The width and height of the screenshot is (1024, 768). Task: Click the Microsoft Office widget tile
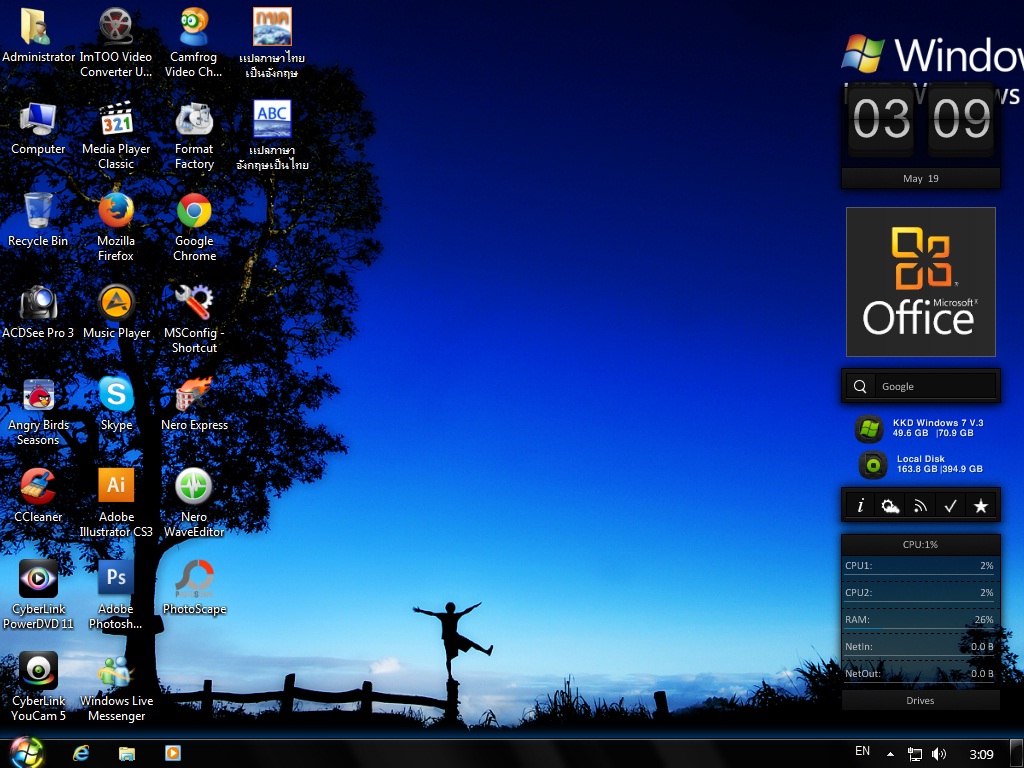(x=920, y=281)
